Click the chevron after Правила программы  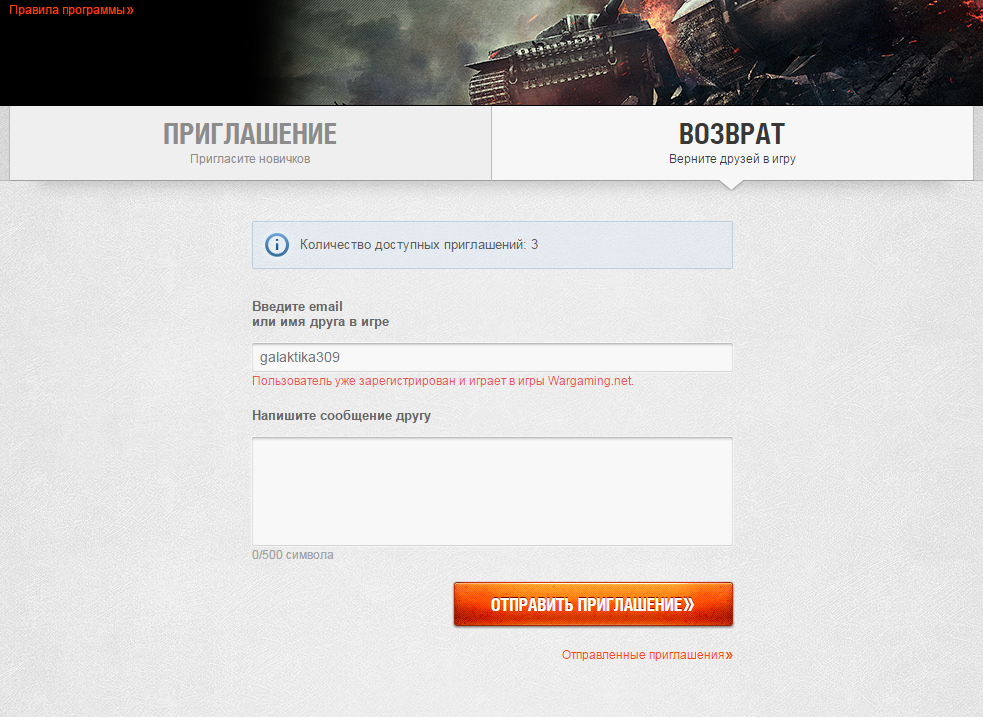click(130, 10)
